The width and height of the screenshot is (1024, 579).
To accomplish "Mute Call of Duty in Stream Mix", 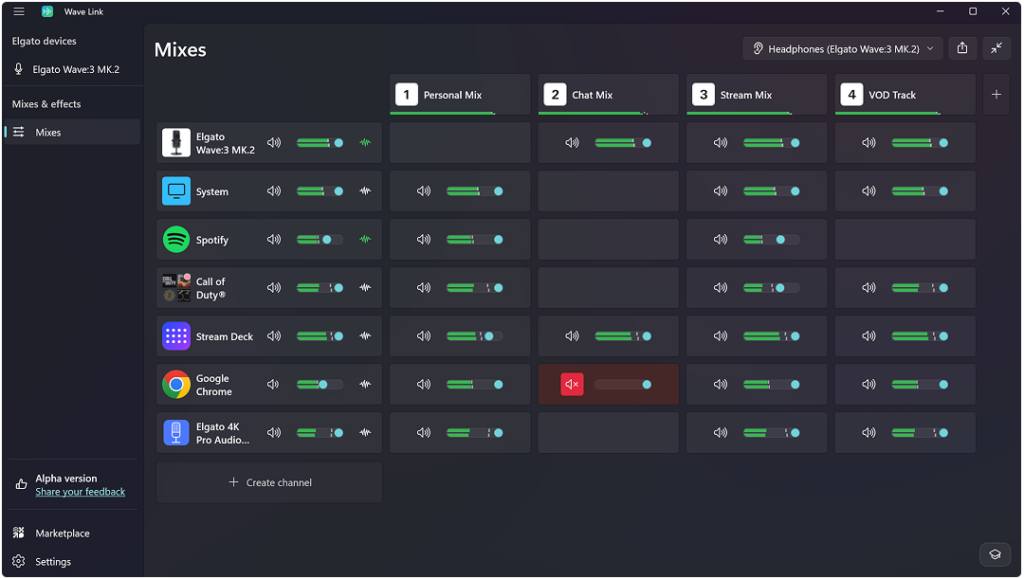I will (x=720, y=288).
